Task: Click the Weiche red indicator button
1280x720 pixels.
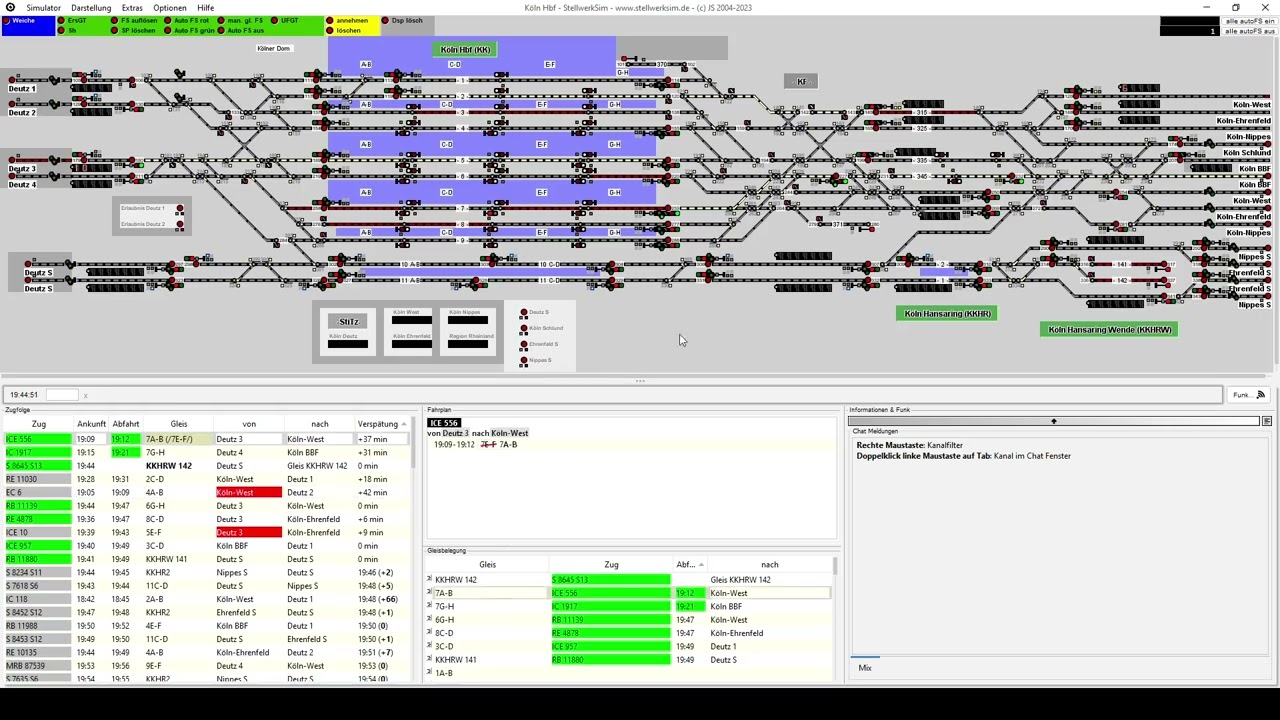Action: point(7,20)
